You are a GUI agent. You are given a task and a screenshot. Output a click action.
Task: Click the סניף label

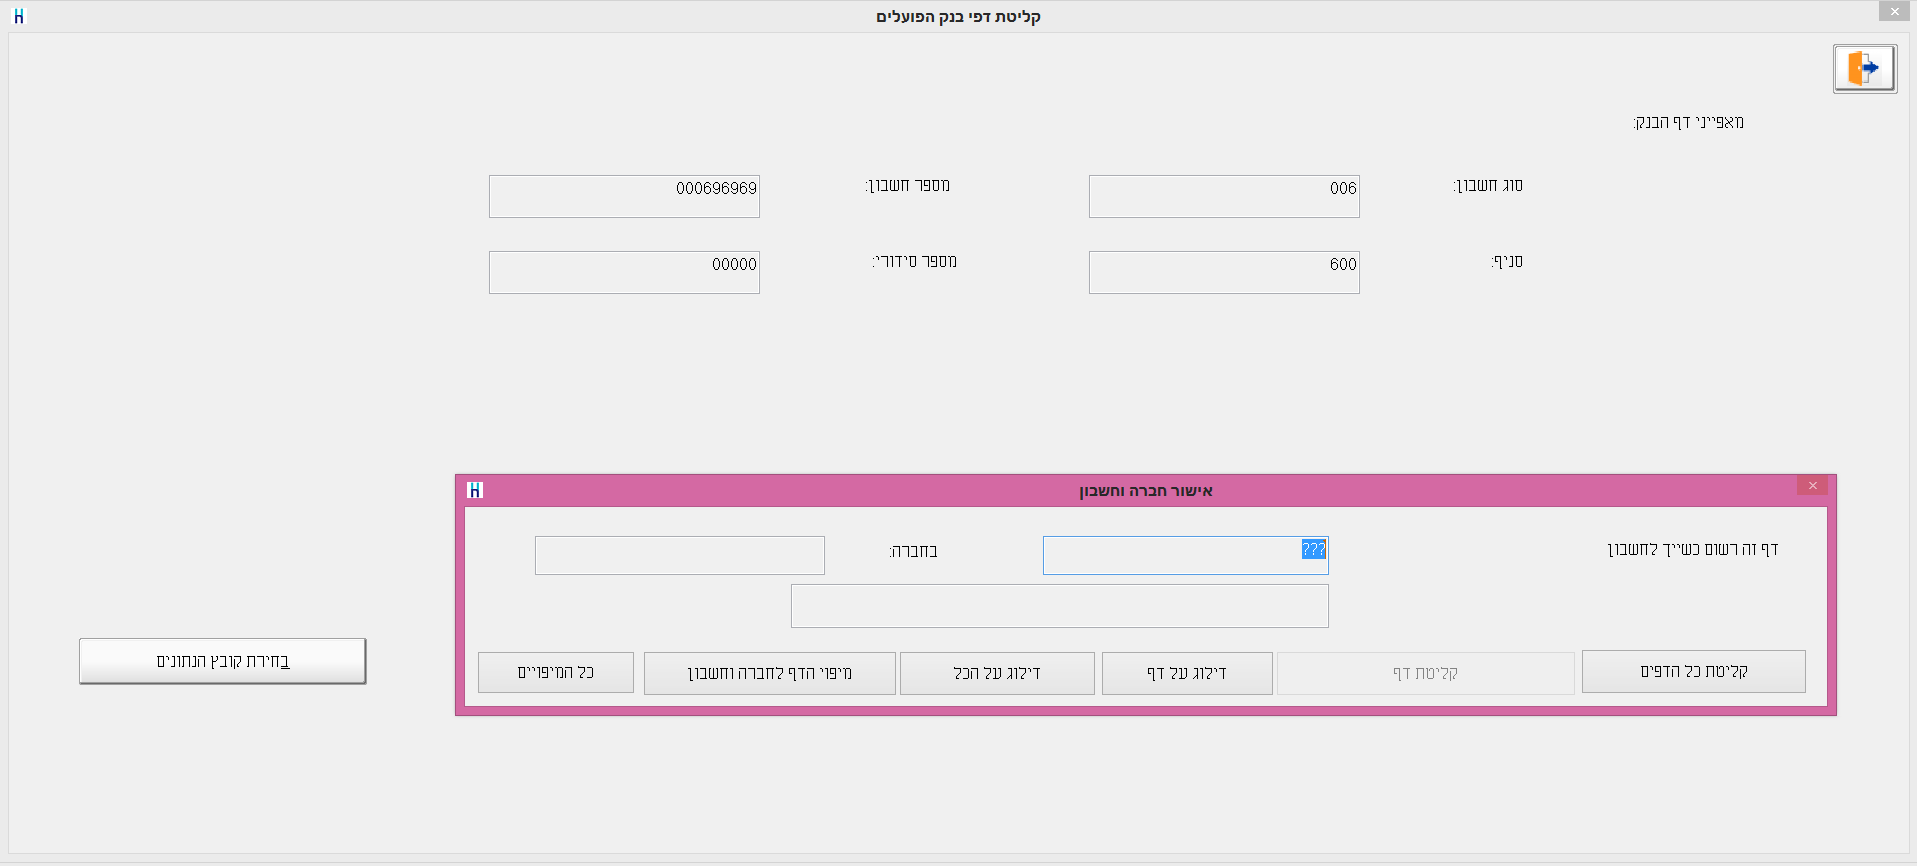click(x=1507, y=261)
